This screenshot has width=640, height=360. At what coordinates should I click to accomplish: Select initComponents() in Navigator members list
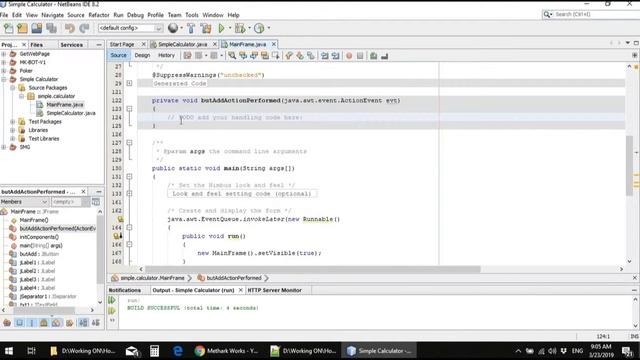(39, 237)
